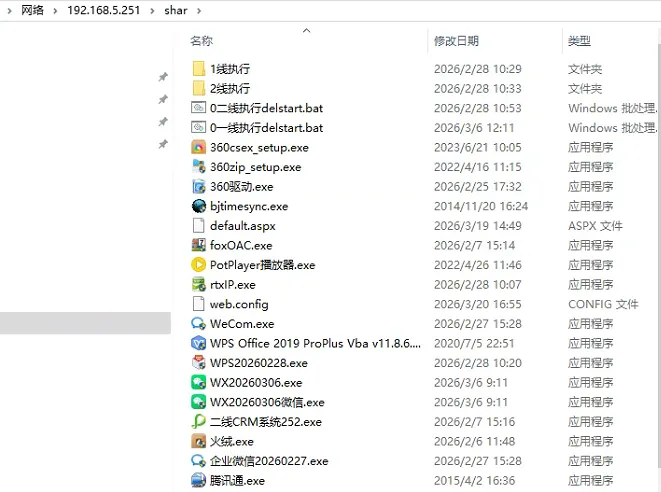Select the WPS Office 2019 ProPlus icon
This screenshot has width=661, height=492.
199,343
